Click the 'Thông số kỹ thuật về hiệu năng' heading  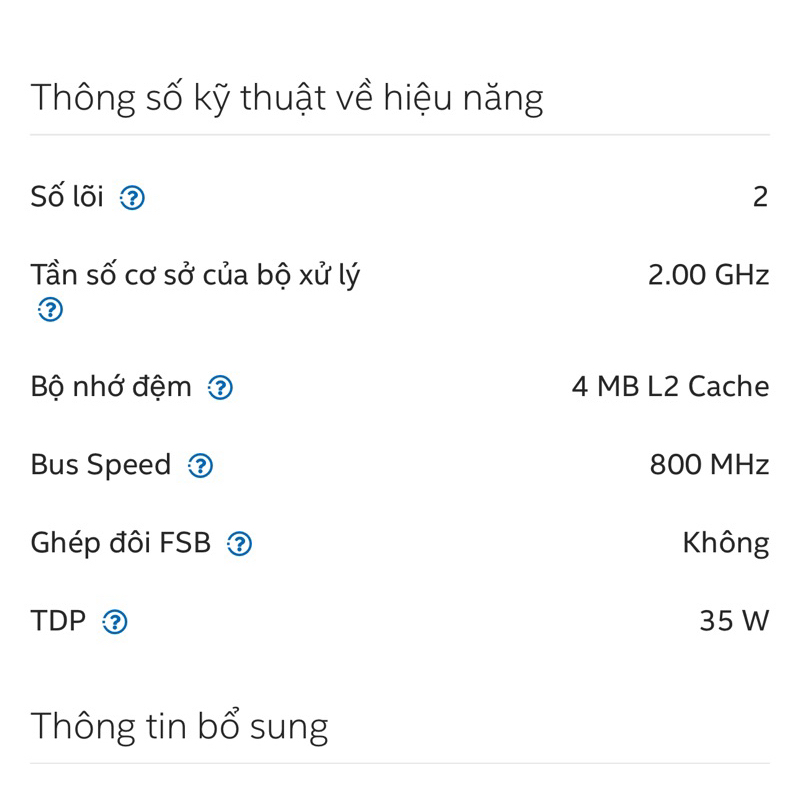pos(287,98)
